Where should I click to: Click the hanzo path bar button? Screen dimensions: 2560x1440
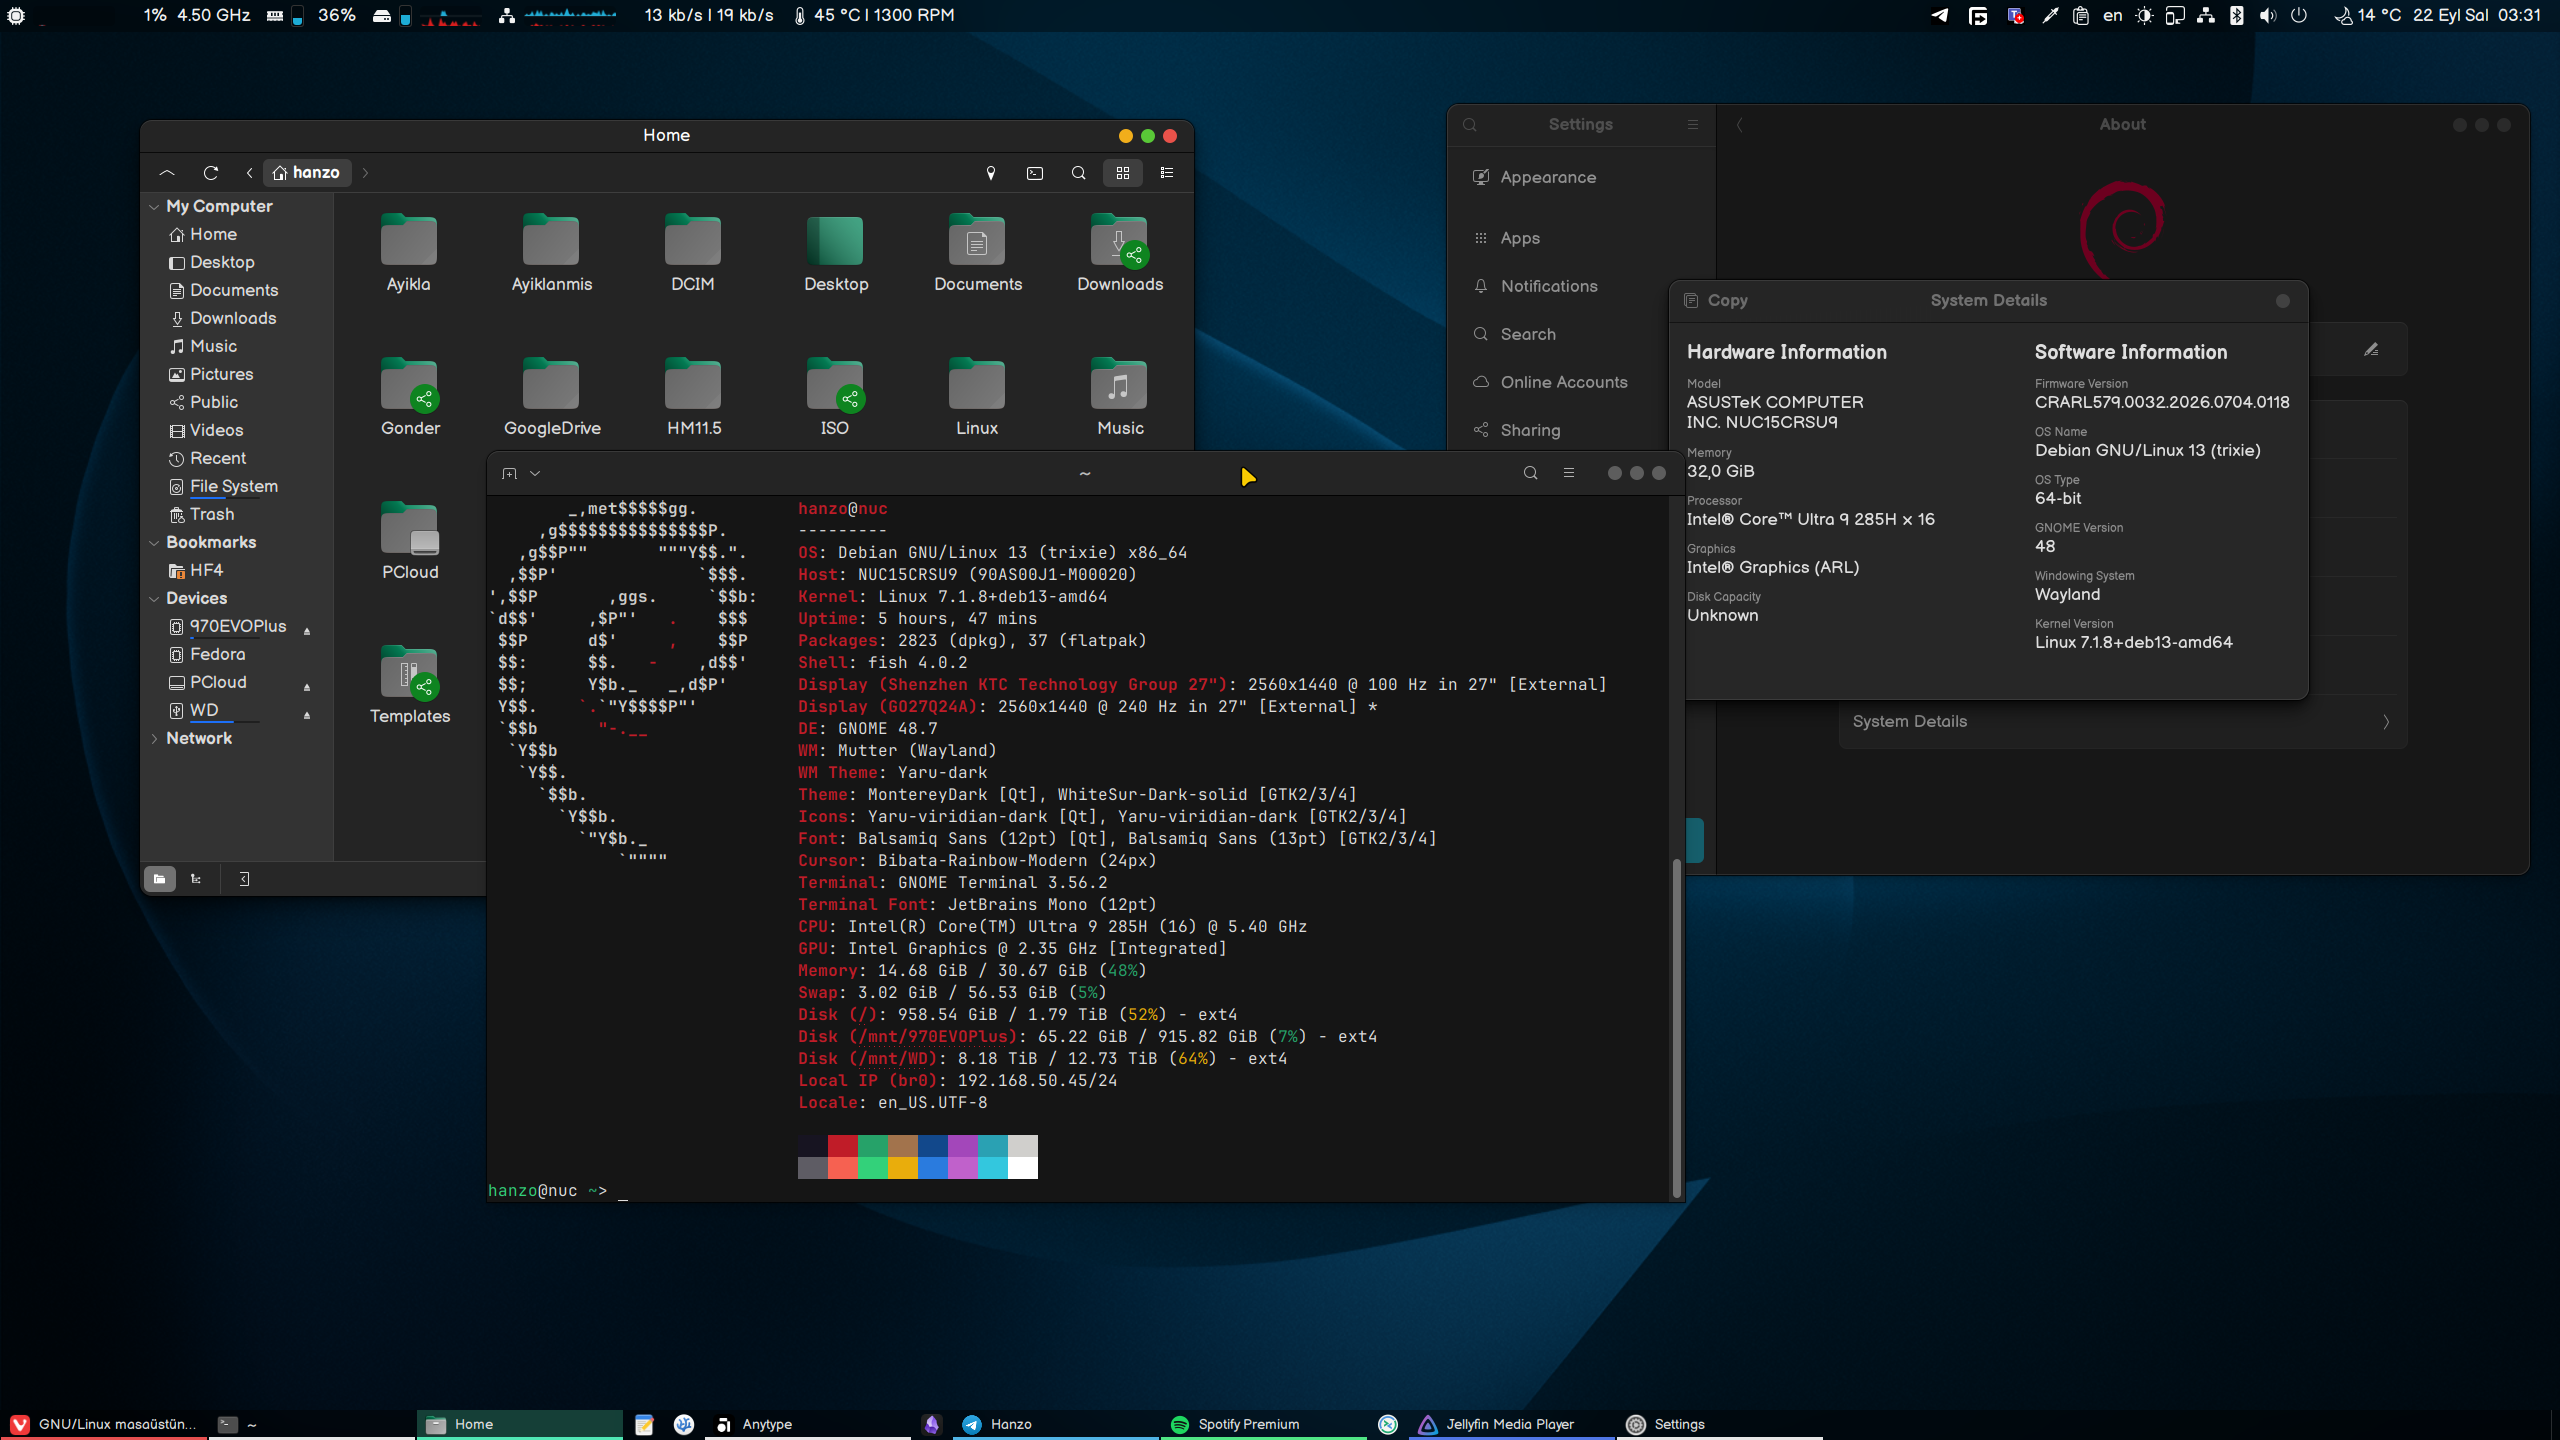(307, 173)
